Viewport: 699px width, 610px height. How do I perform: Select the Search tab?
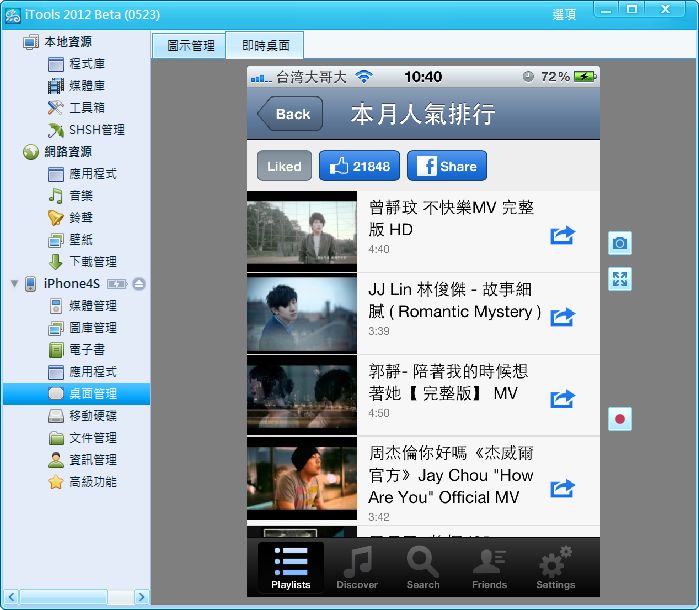pos(423,567)
